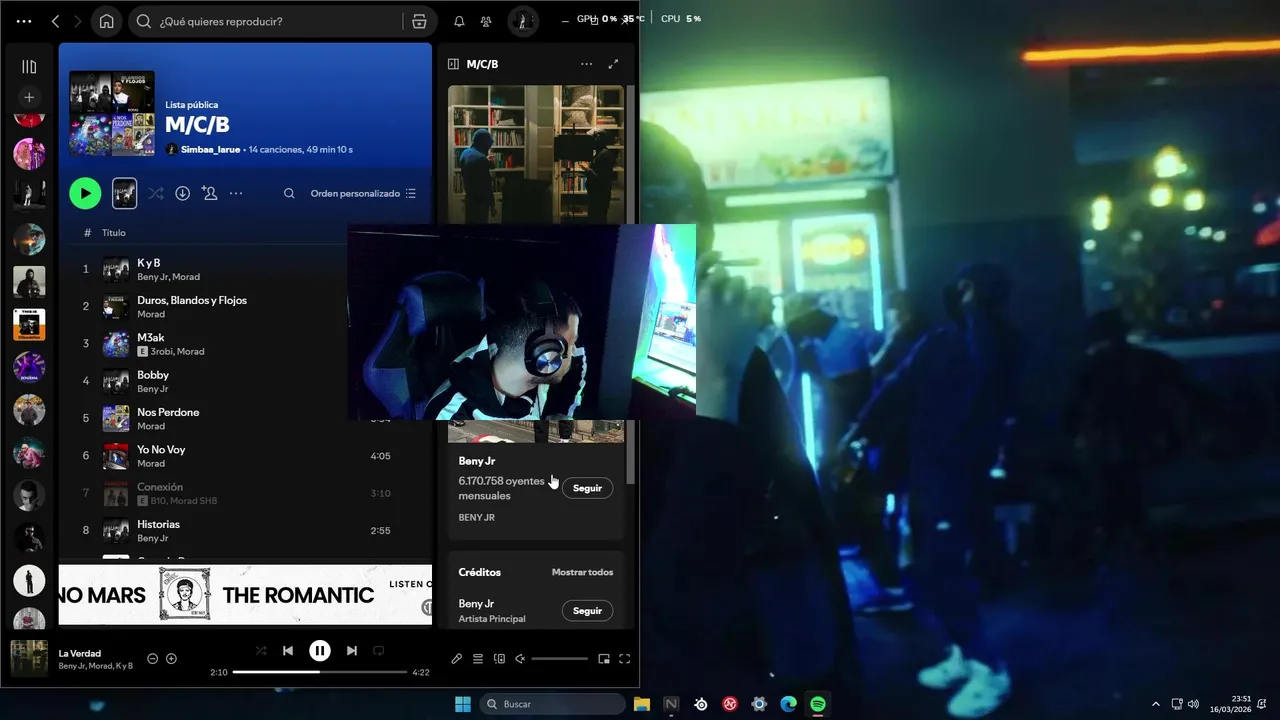
Task: Open the Browse icon in search bar
Action: [419, 21]
